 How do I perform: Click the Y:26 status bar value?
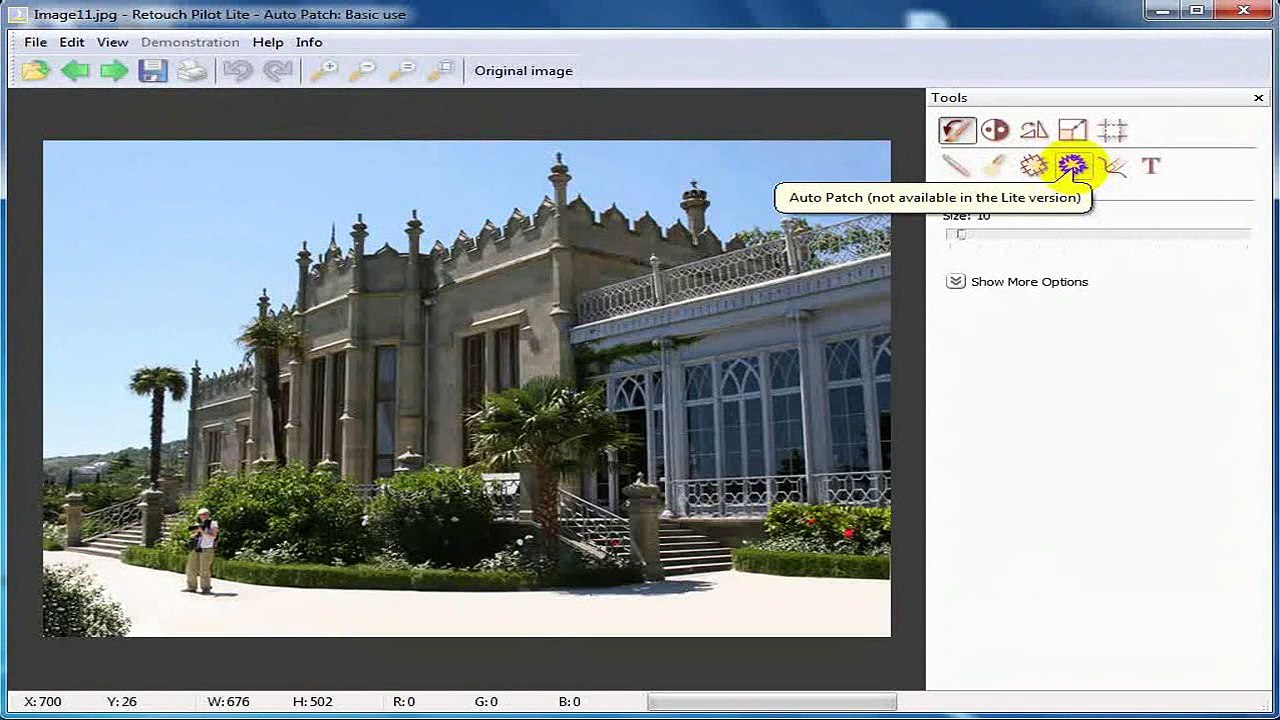tap(121, 702)
